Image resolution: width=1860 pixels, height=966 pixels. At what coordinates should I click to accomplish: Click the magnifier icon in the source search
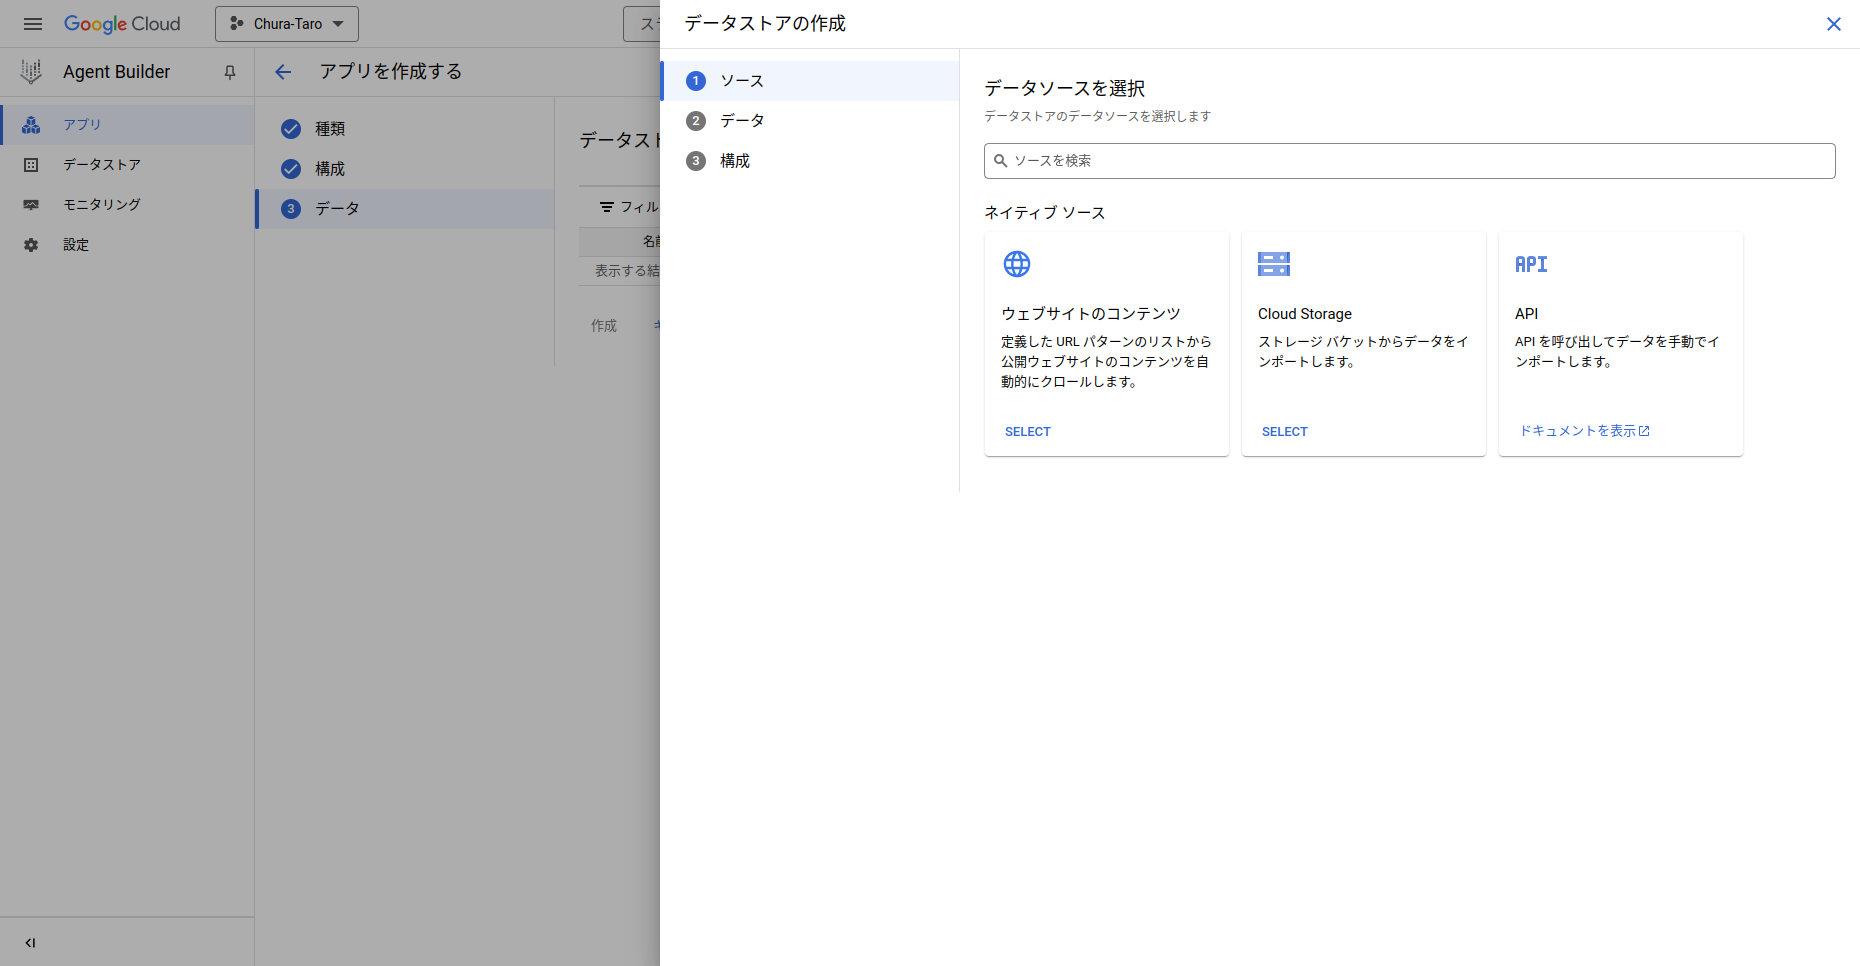[1000, 161]
